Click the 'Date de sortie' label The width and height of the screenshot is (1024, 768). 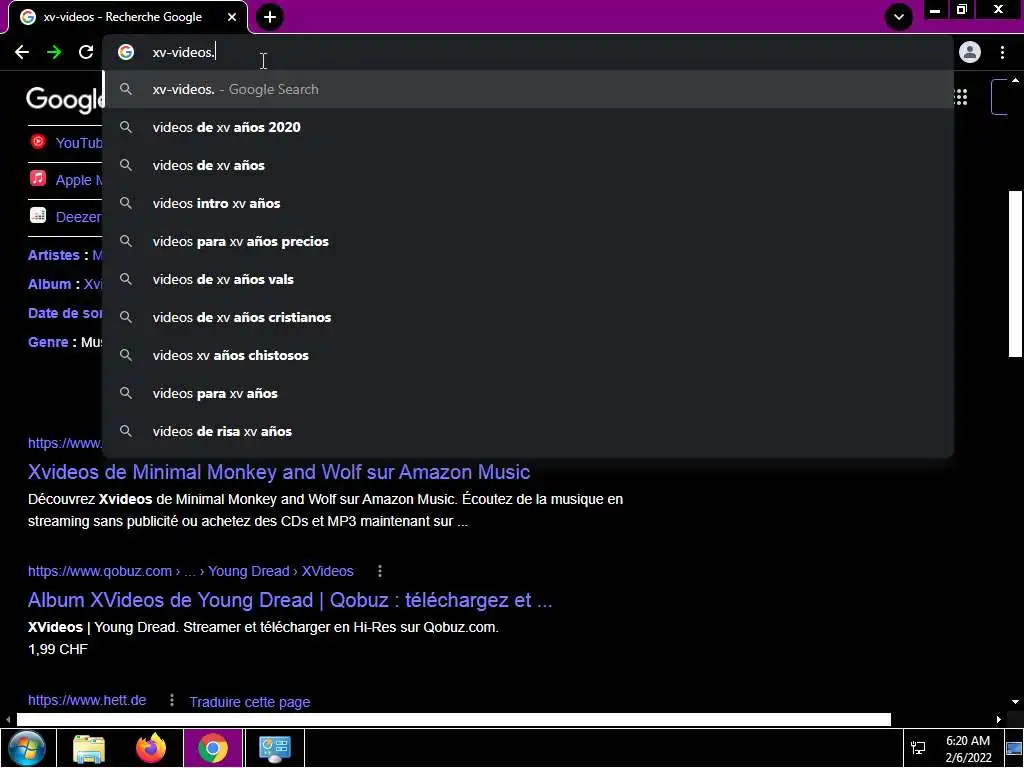tap(65, 313)
